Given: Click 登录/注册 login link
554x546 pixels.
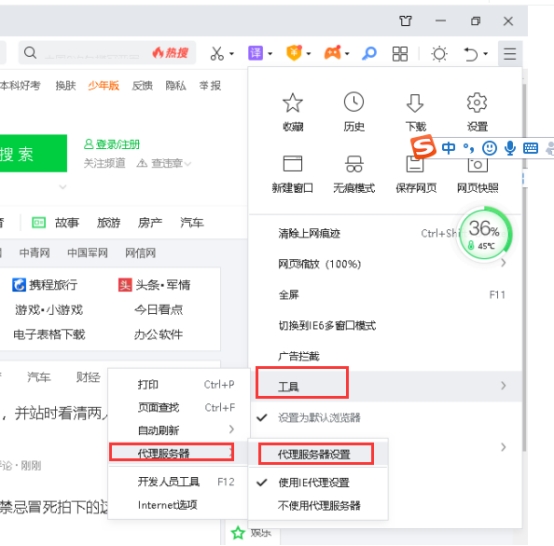Looking at the screenshot, I should [112, 144].
